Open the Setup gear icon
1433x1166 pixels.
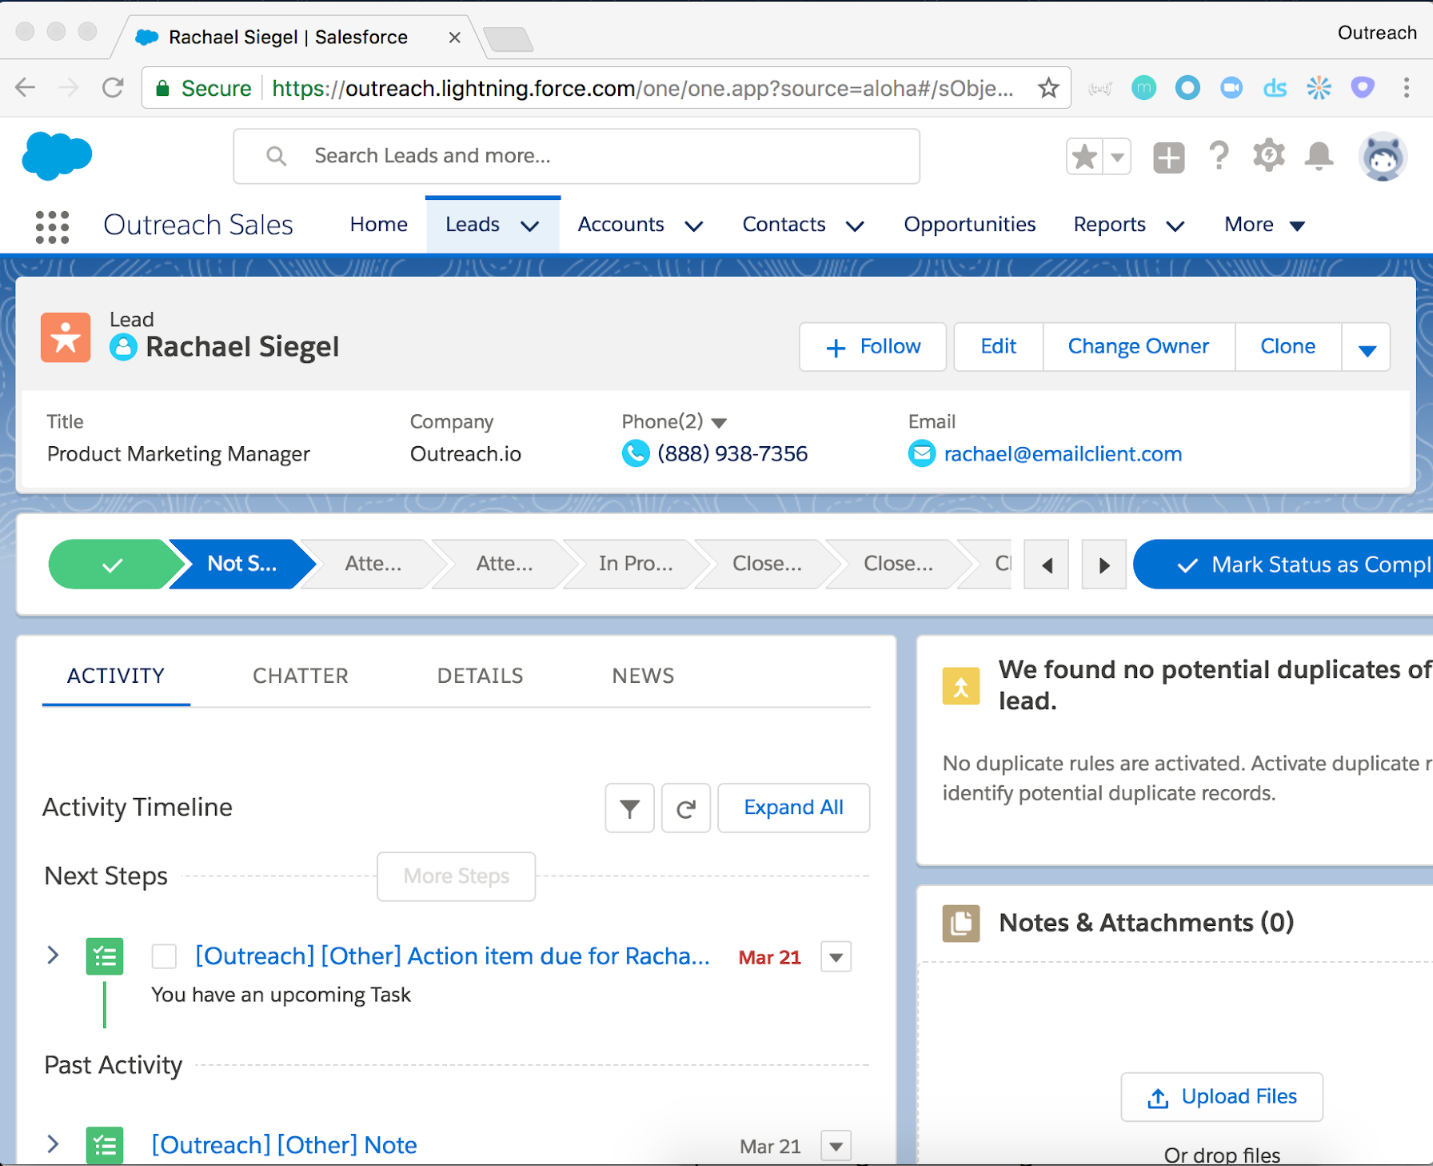[1269, 155]
